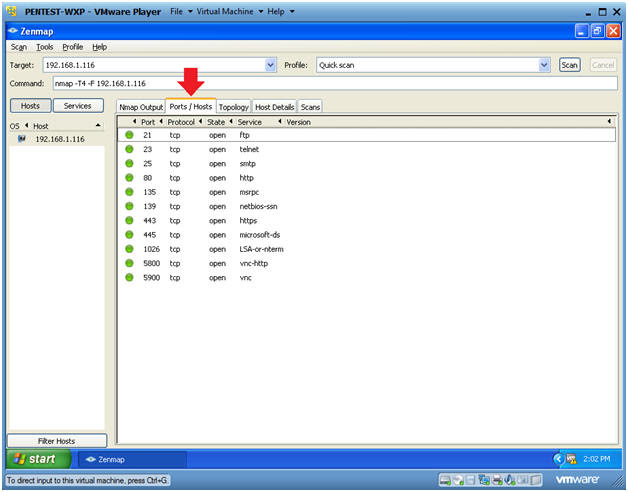The width and height of the screenshot is (628, 492).
Task: Toggle the Services view button
Action: (78, 106)
